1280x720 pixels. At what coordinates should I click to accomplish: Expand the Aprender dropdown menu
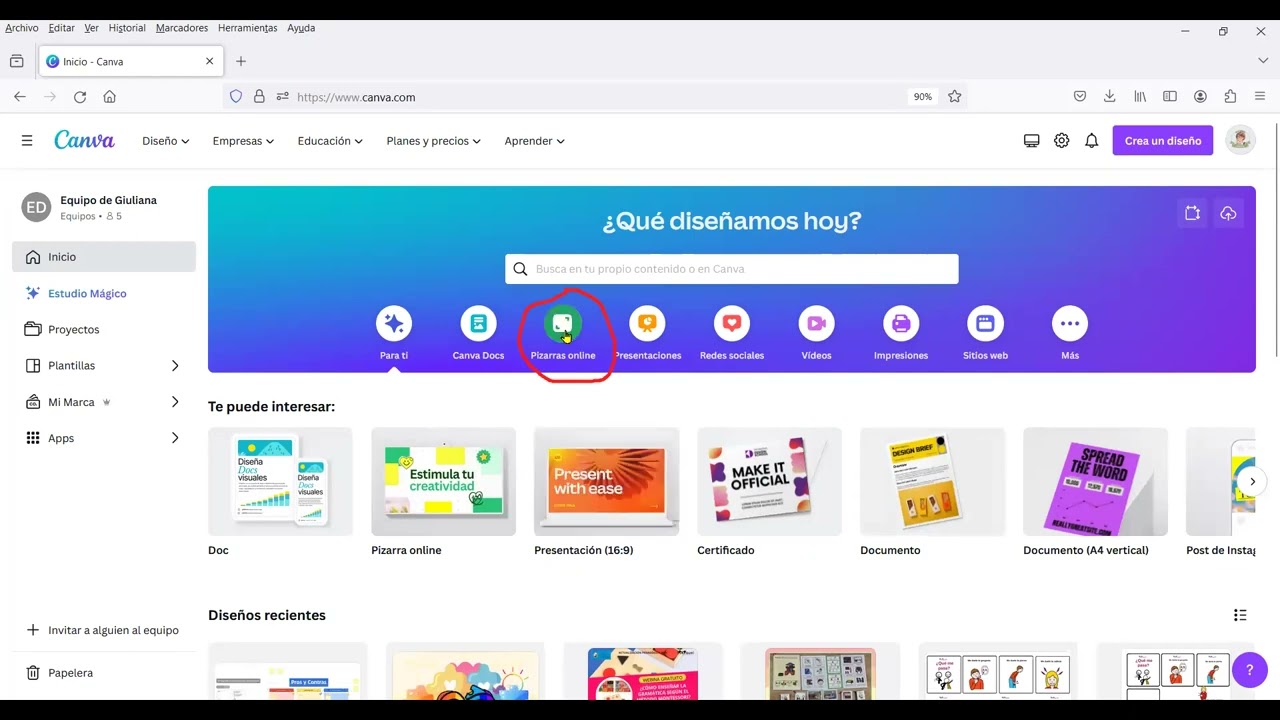tap(534, 141)
